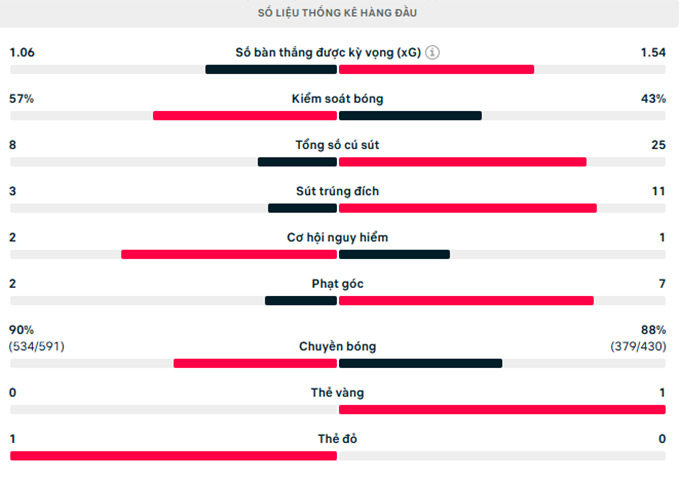Select the Tổng số cú sút label
The image size is (680, 481).
(x=337, y=145)
